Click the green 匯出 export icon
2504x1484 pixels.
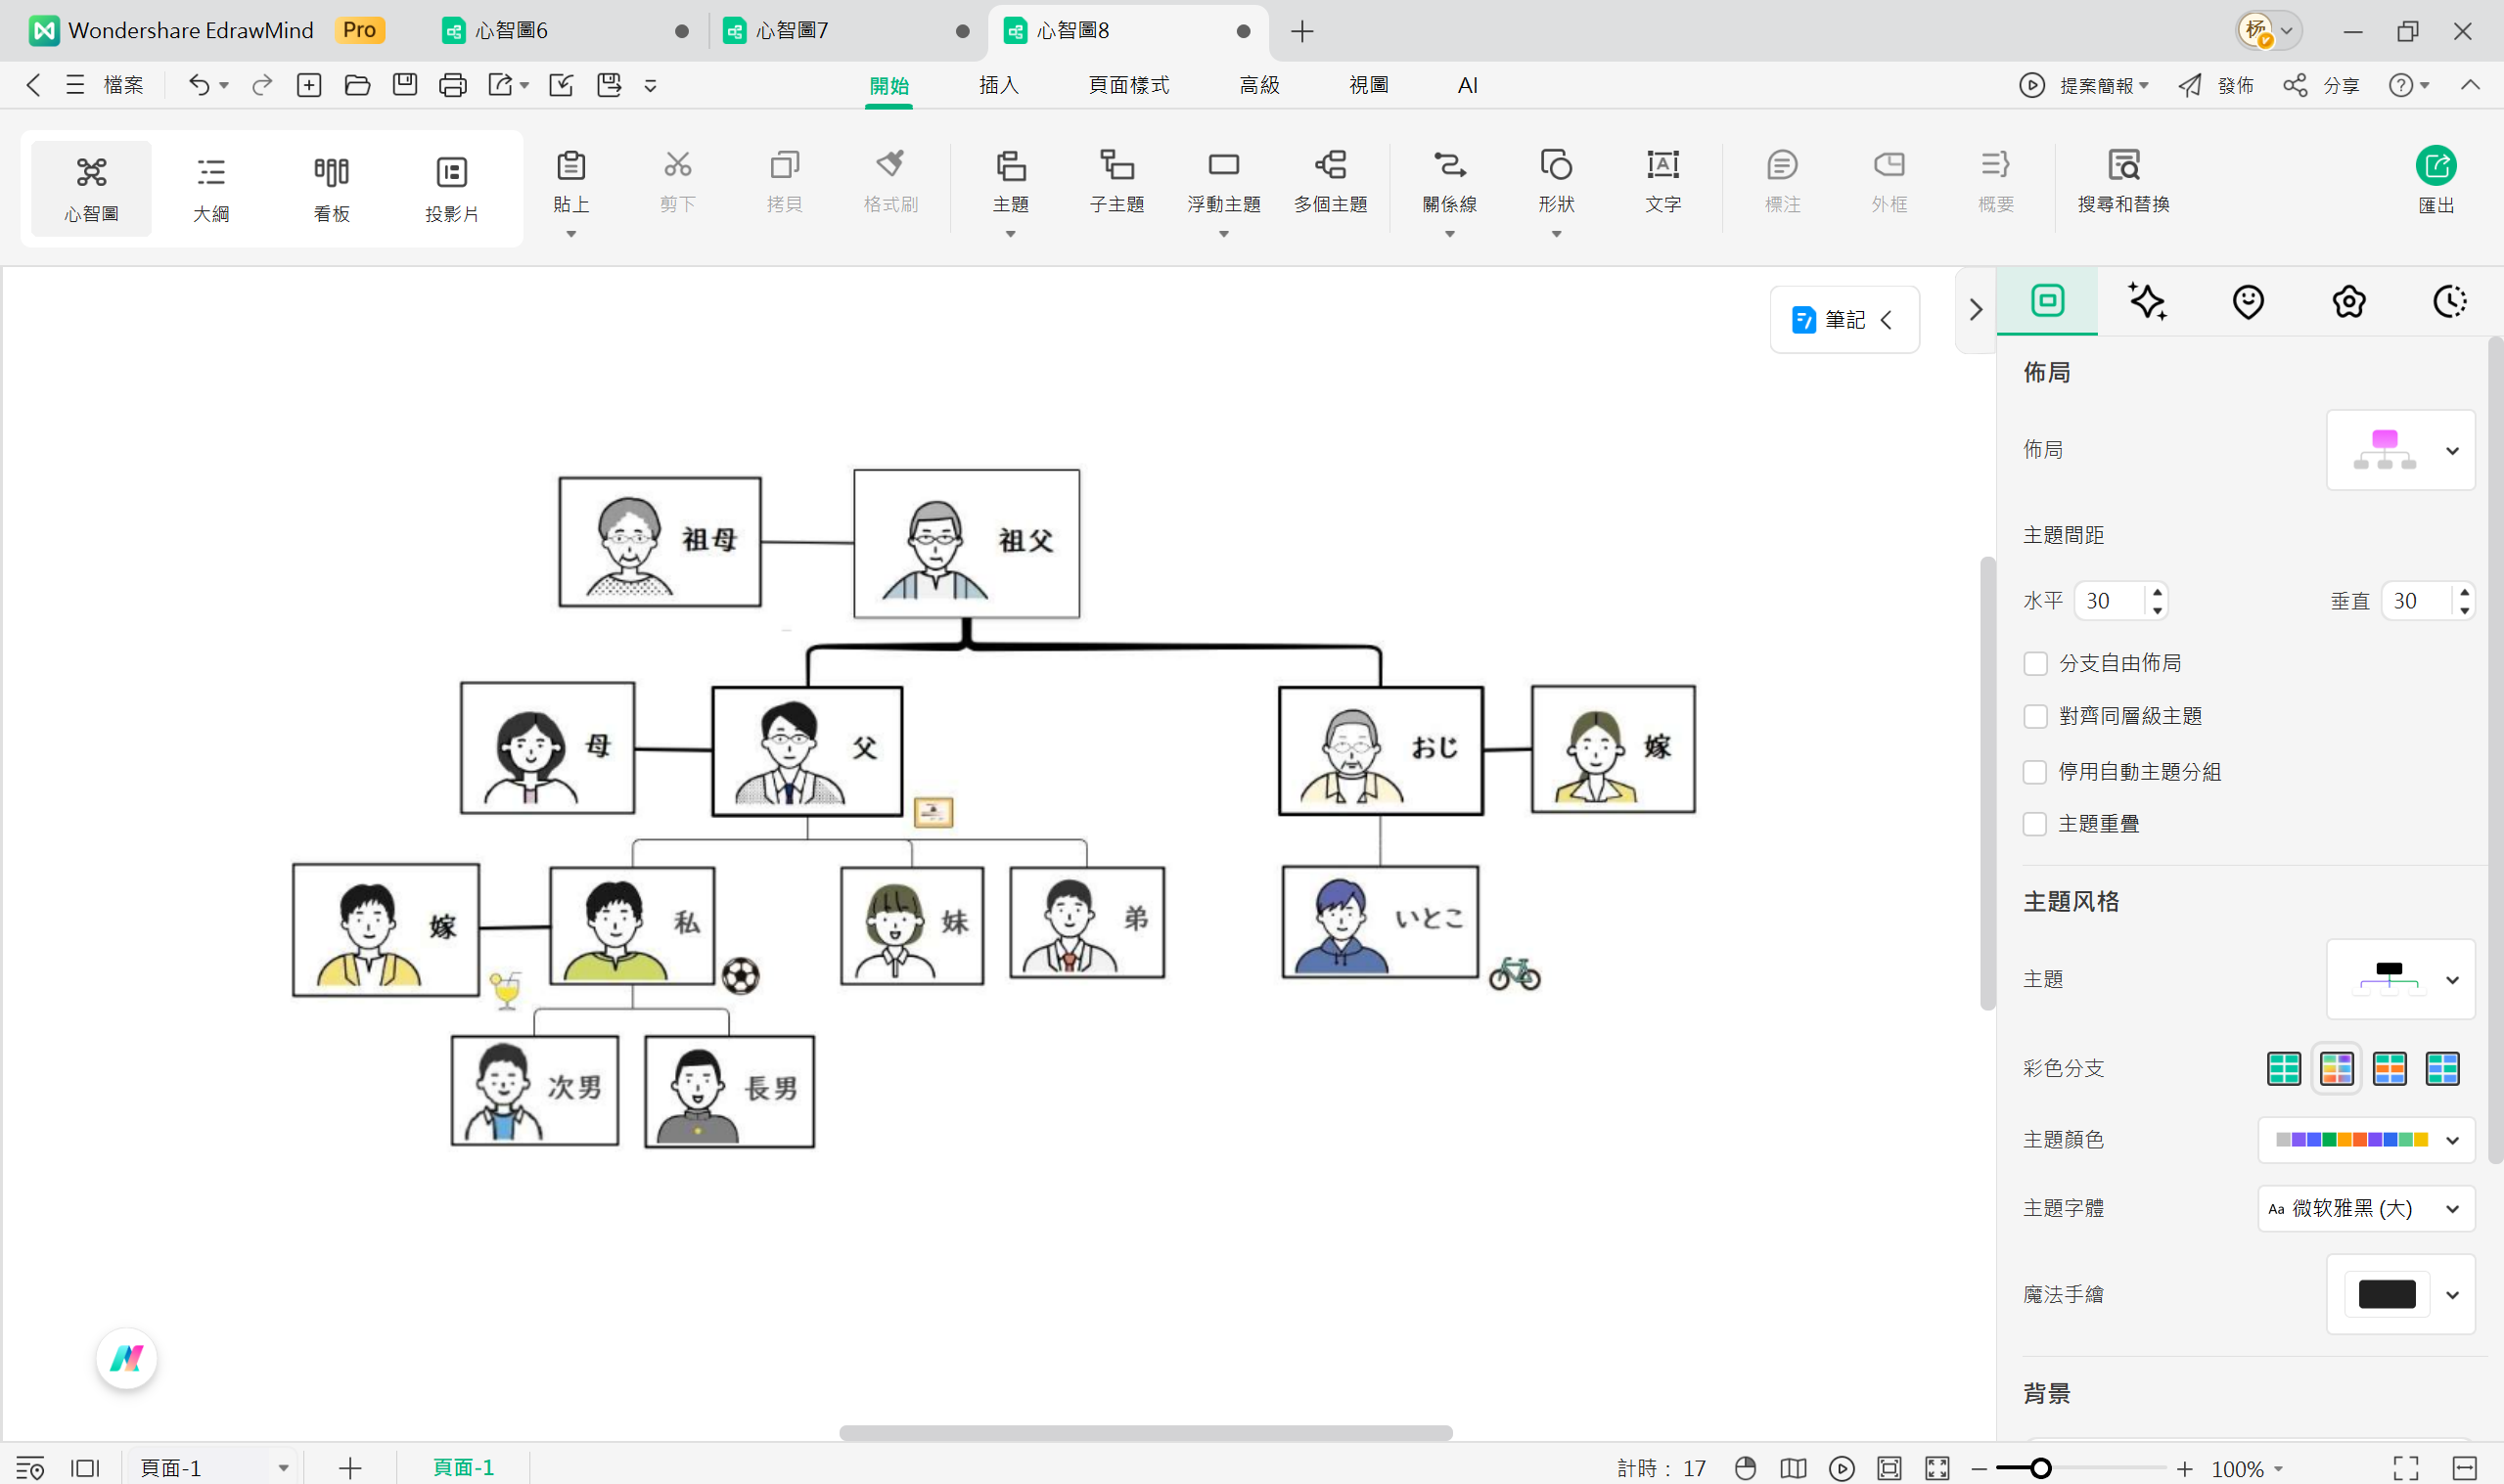point(2435,166)
